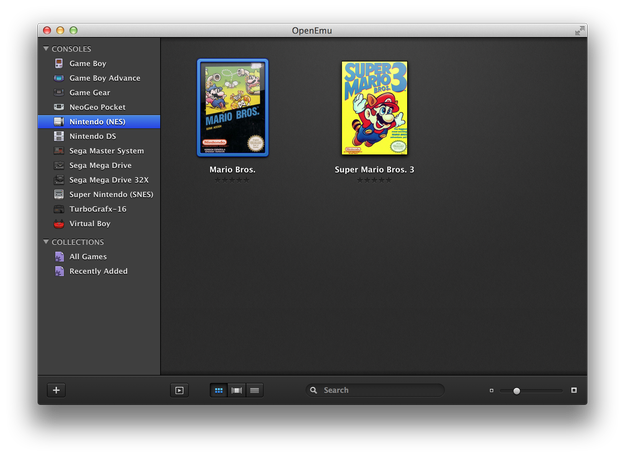The height and width of the screenshot is (457, 625).
Task: Click the NeoGeo Pocket console icon
Action: point(59,107)
